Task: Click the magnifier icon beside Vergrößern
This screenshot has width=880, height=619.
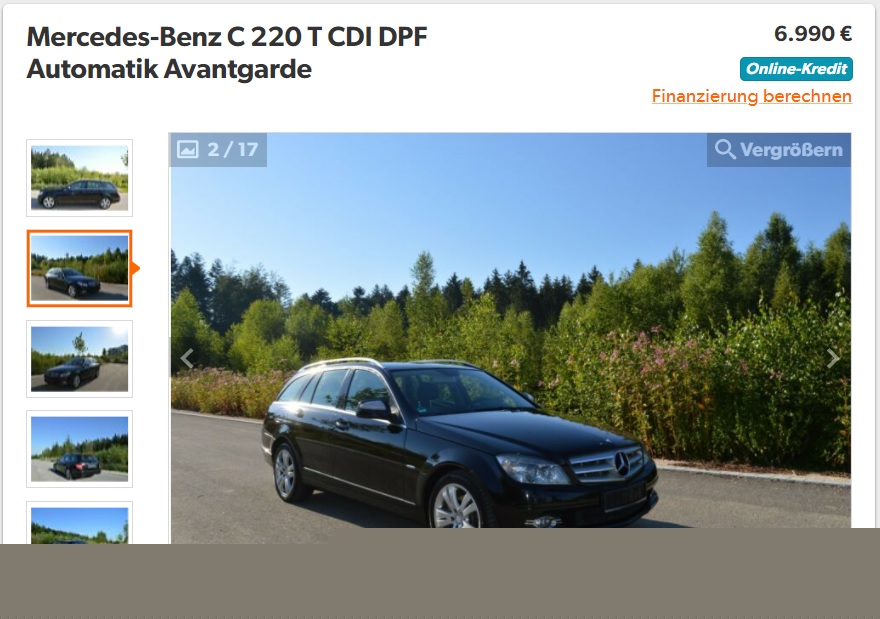Action: coord(725,149)
